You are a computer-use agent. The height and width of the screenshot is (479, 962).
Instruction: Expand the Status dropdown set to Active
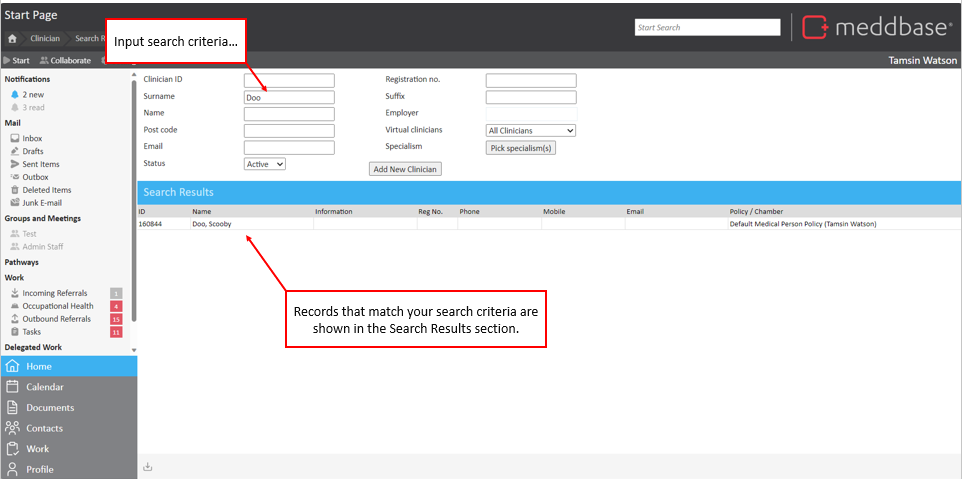265,164
